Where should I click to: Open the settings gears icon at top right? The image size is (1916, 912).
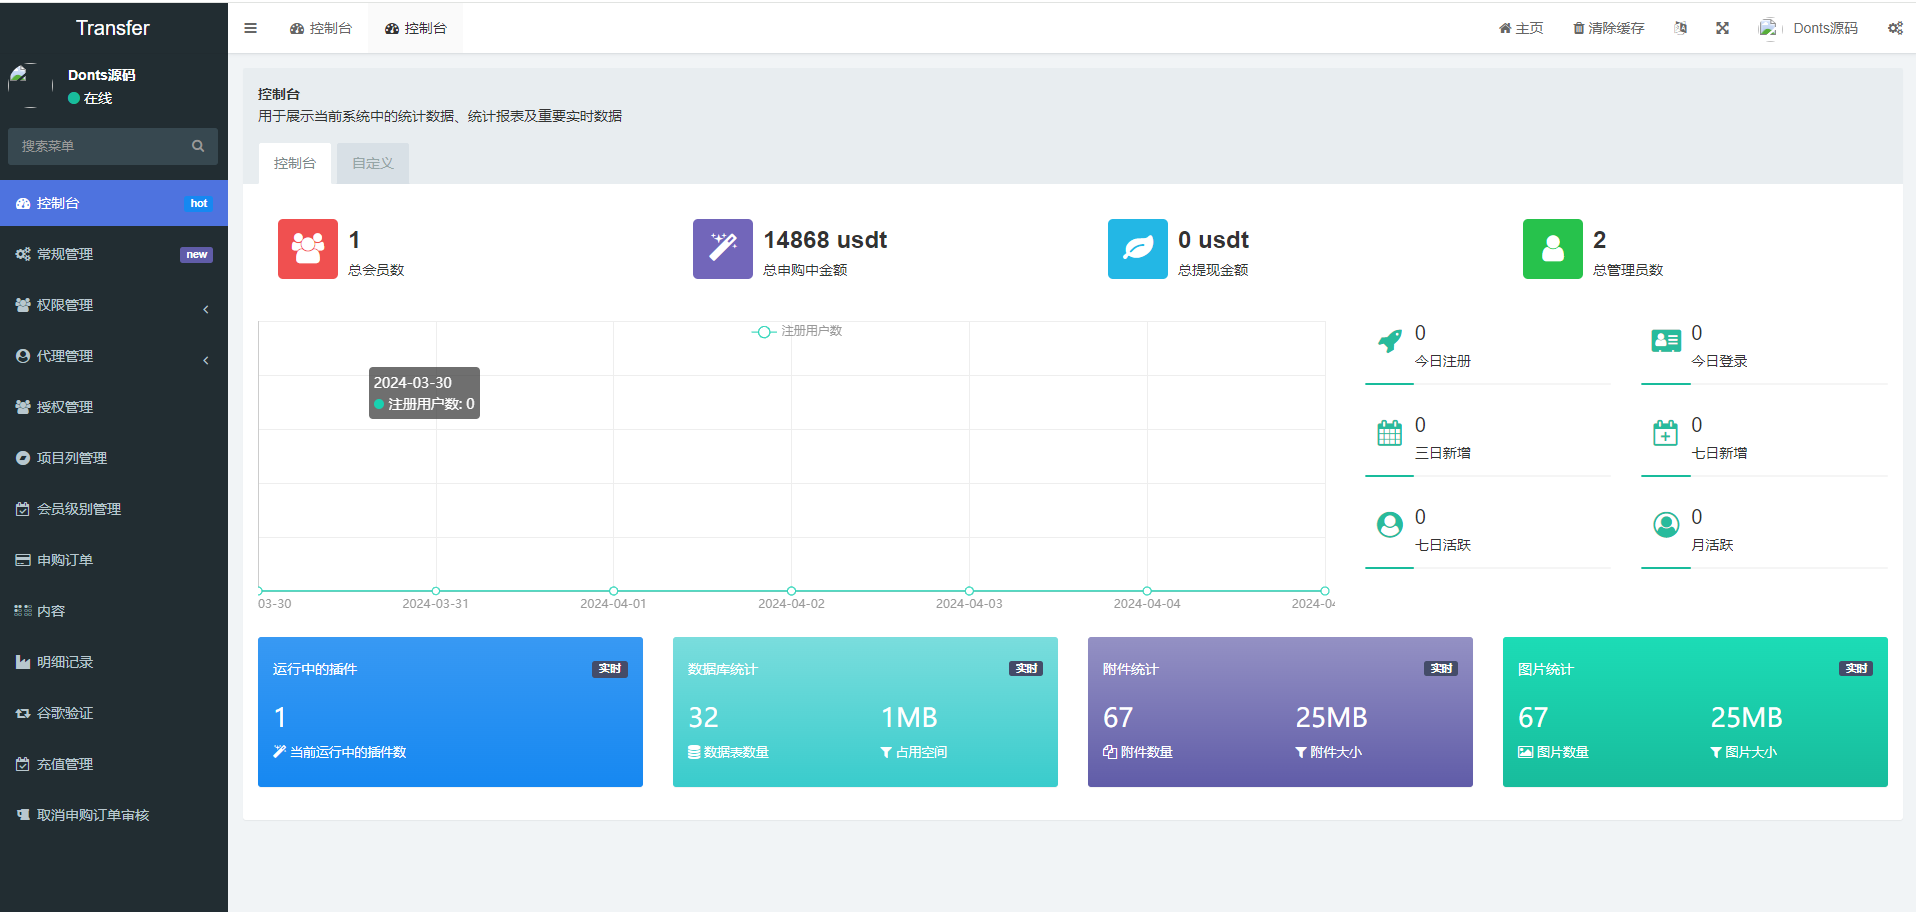tap(1895, 28)
